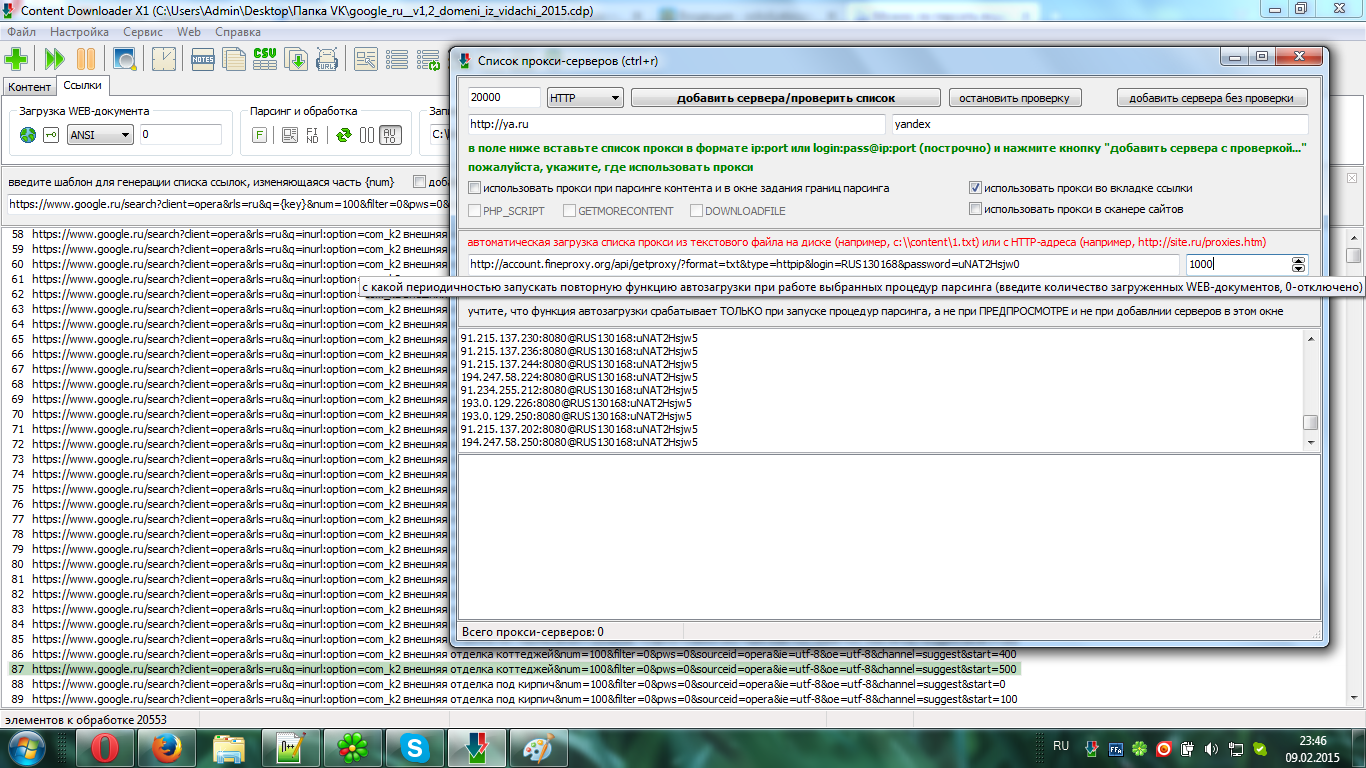Viewport: 1366px width, 768px height.
Task: Select link row 87 in main window
Action: point(514,669)
